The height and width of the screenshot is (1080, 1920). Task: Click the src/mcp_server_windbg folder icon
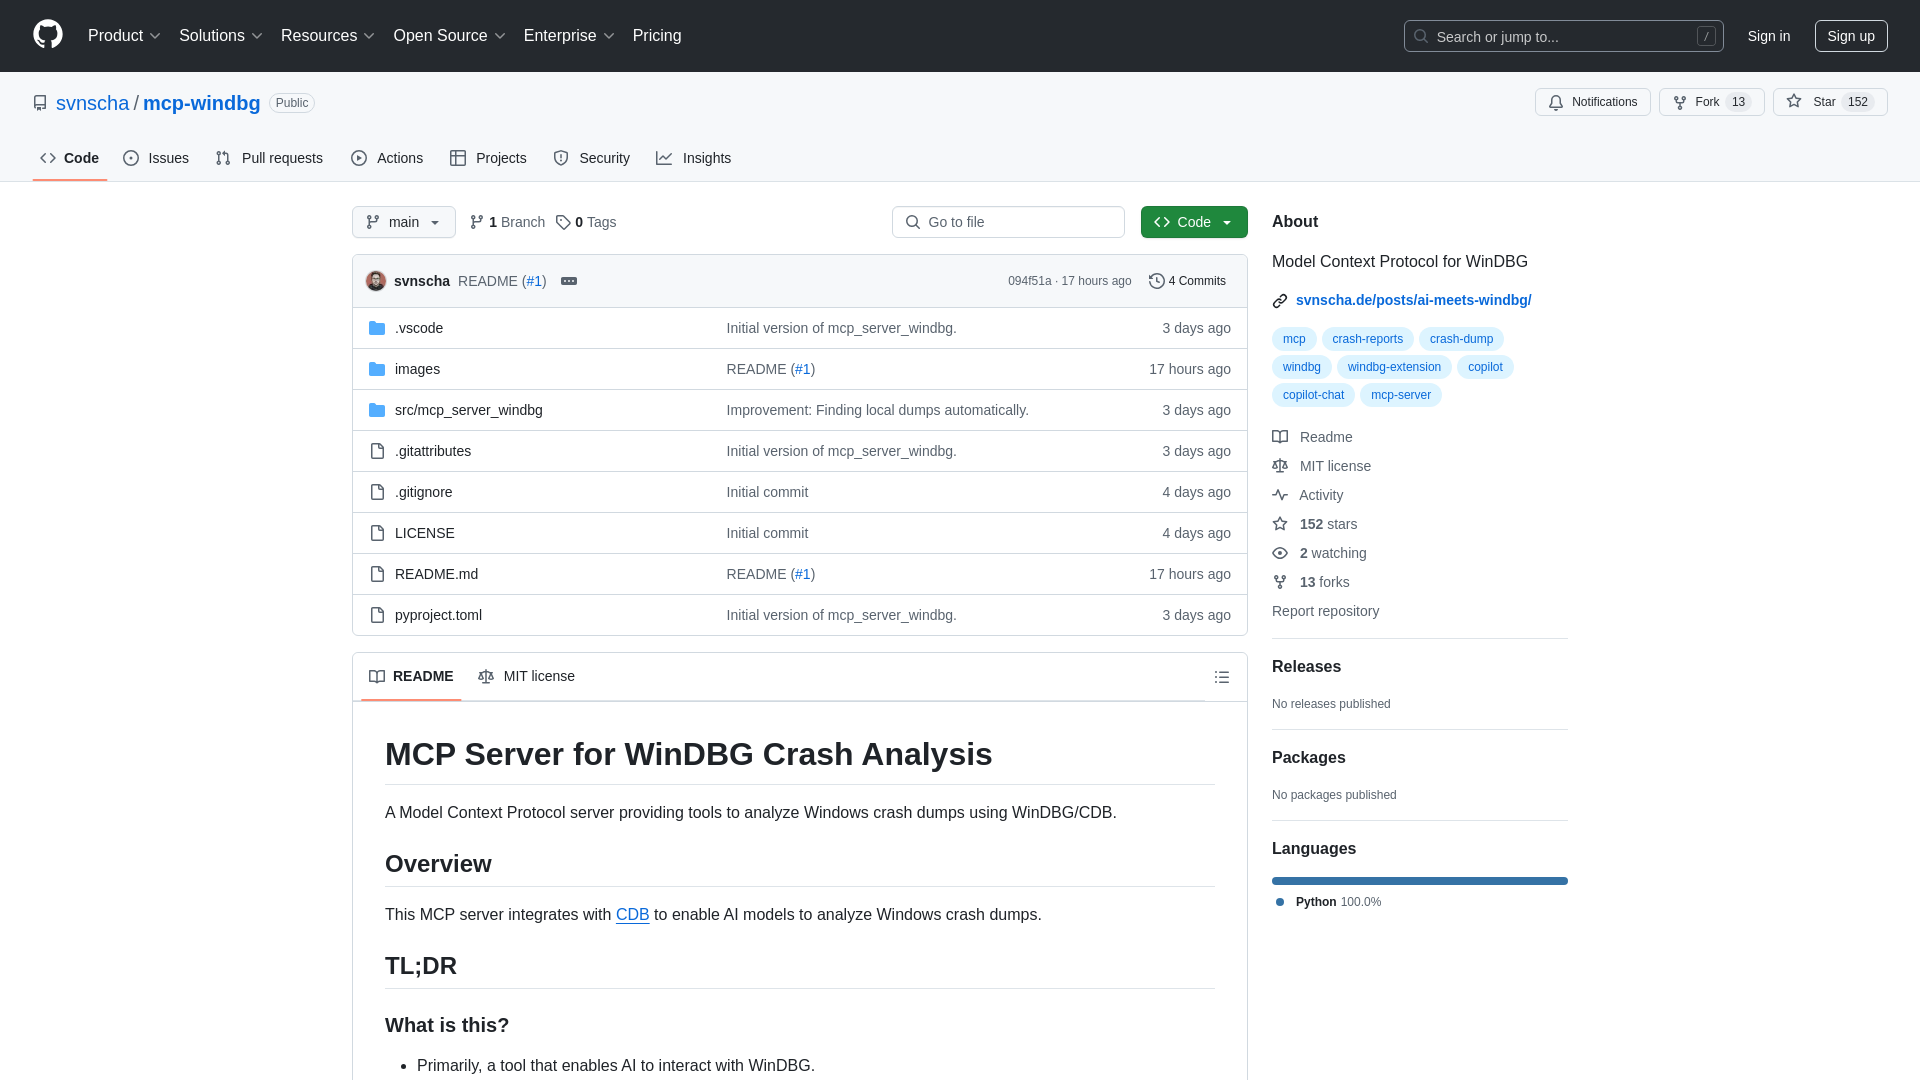point(377,410)
